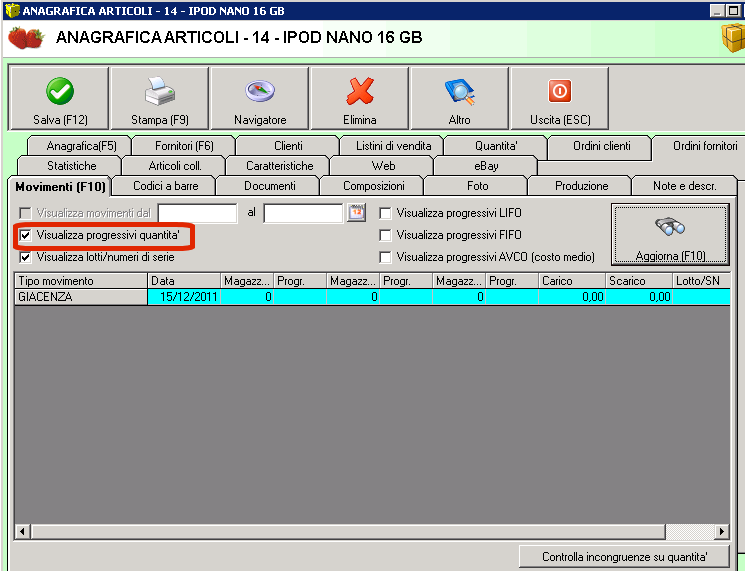Click the Scarico cell in the GIACENZA row
The height and width of the screenshot is (571, 745).
(x=639, y=297)
